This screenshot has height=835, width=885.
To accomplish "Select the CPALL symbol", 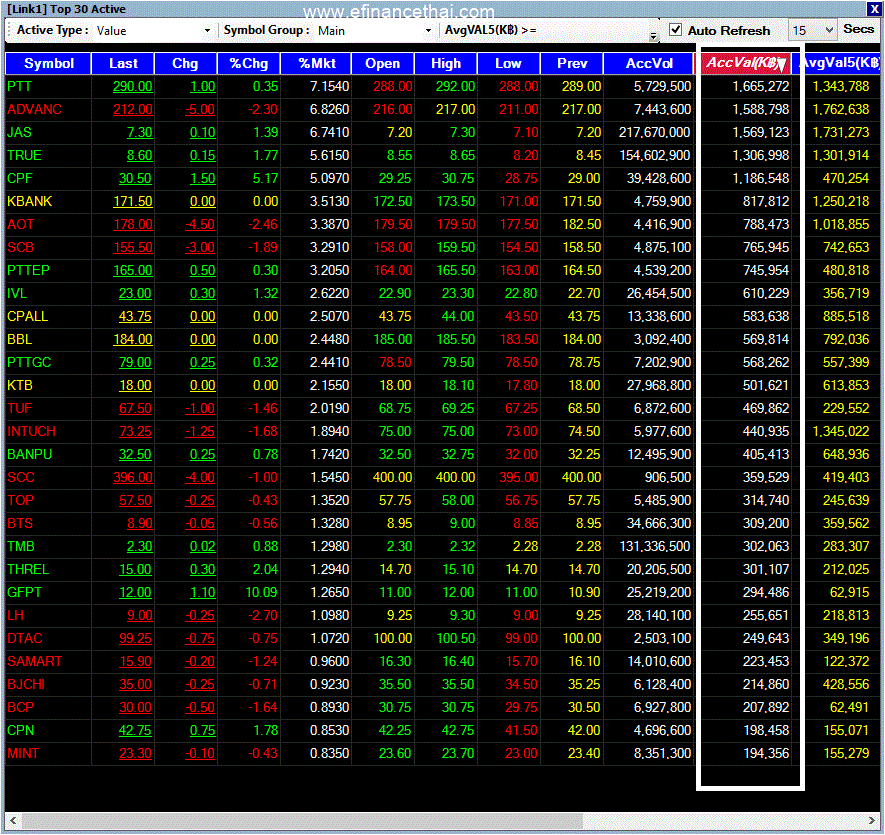I will pos(27,317).
